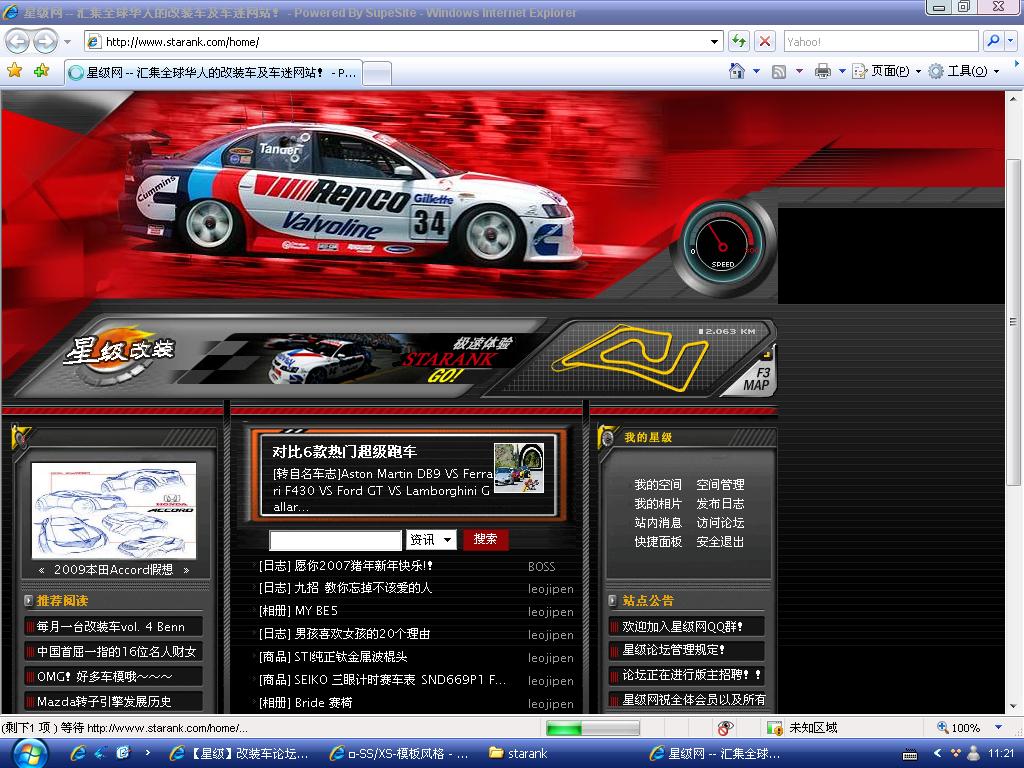Expand the address bar history dropdown

point(714,42)
